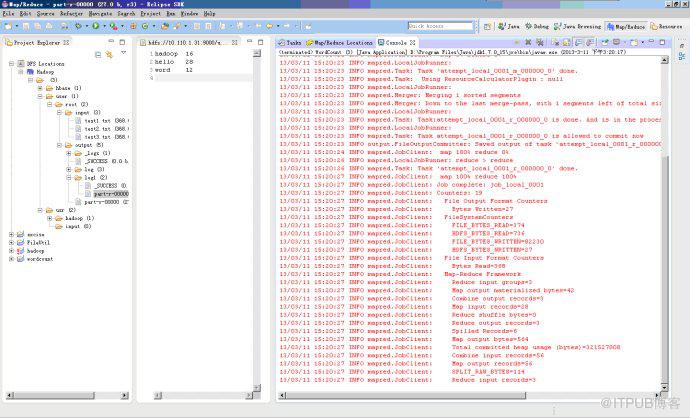Image resolution: width=690 pixels, height=418 pixels.
Task: Click the Run Last Tool red-badge icon
Action: (x=114, y=26)
